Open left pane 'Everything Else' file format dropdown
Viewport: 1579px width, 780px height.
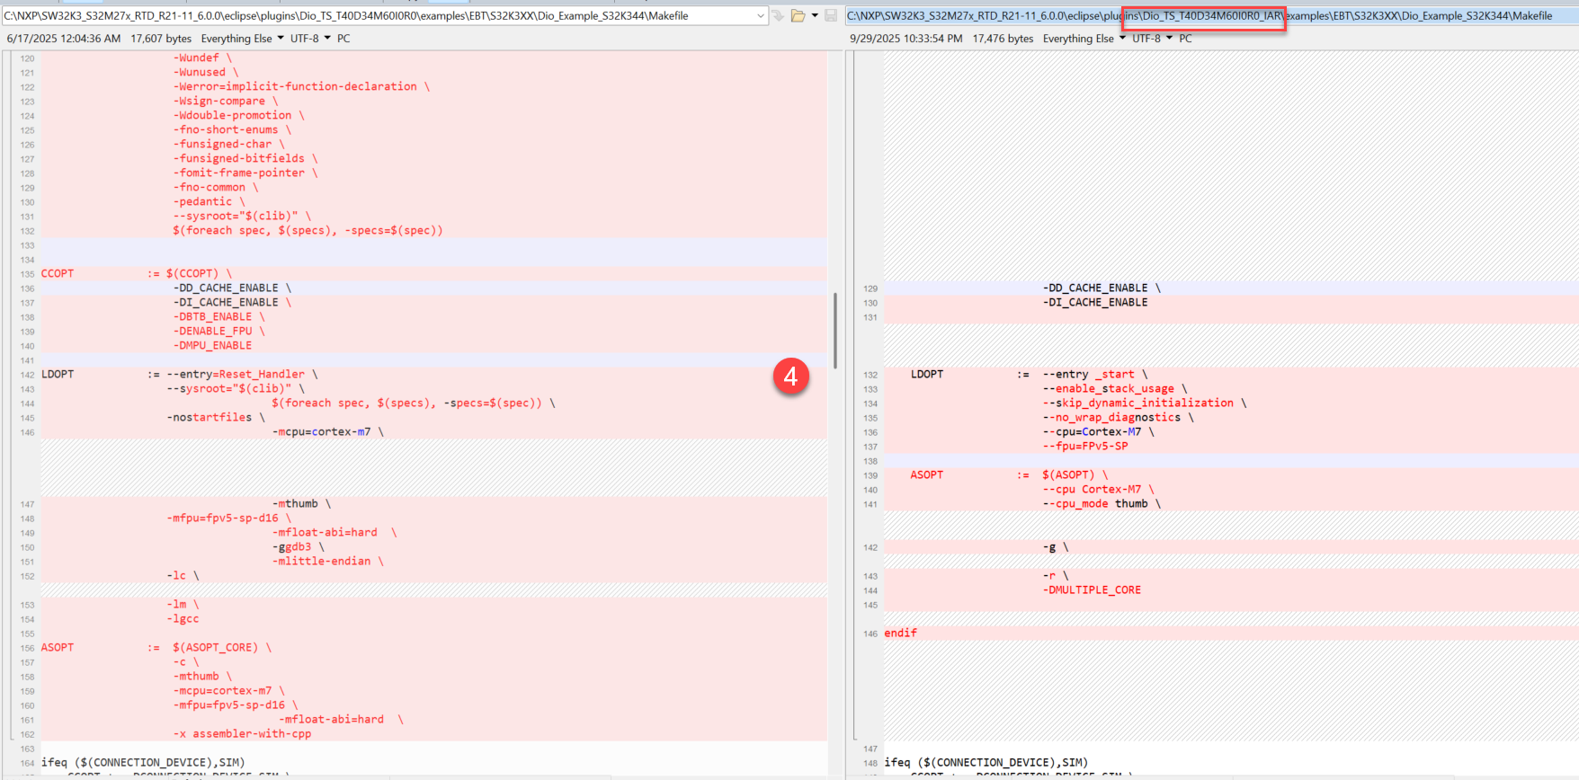point(242,38)
